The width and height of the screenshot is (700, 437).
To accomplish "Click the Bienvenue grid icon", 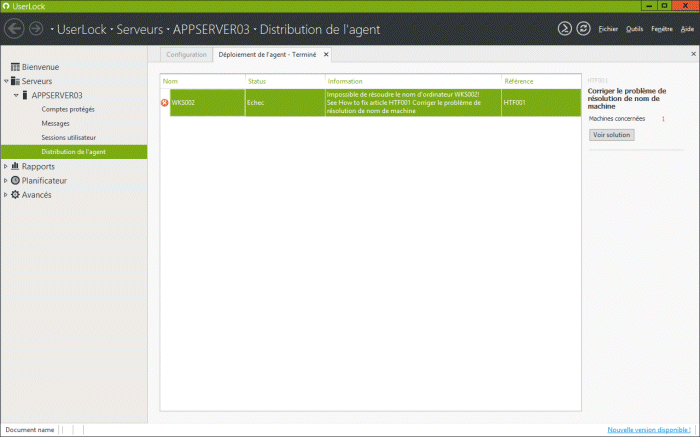I will [x=15, y=67].
